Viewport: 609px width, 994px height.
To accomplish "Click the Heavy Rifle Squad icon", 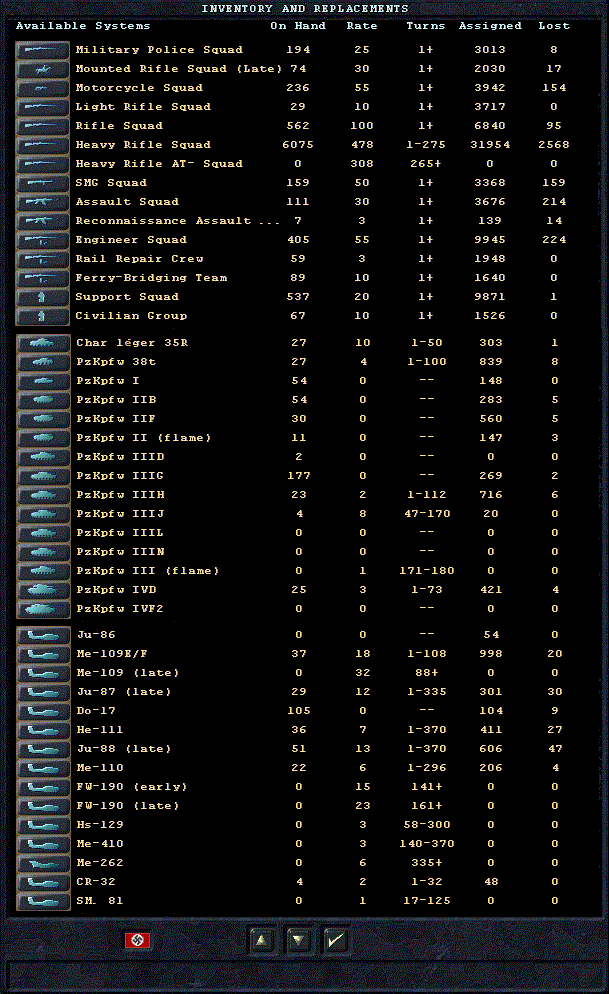I will (42, 145).
